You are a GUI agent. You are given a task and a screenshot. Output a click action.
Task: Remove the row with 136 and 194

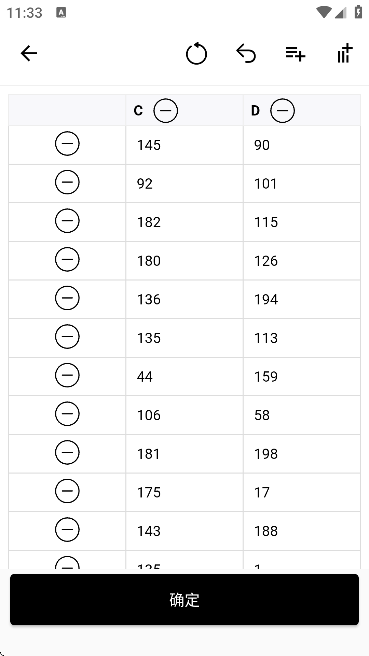pos(67,298)
